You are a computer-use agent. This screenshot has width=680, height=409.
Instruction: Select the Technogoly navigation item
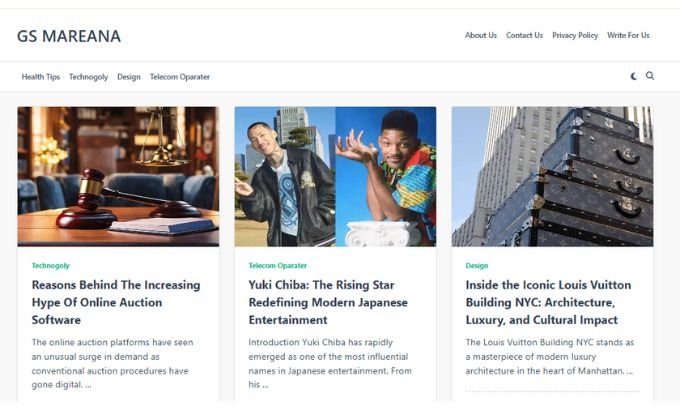(88, 77)
